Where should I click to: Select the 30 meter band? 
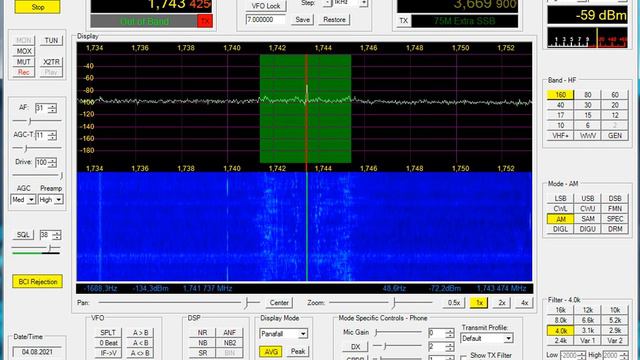click(x=588, y=105)
